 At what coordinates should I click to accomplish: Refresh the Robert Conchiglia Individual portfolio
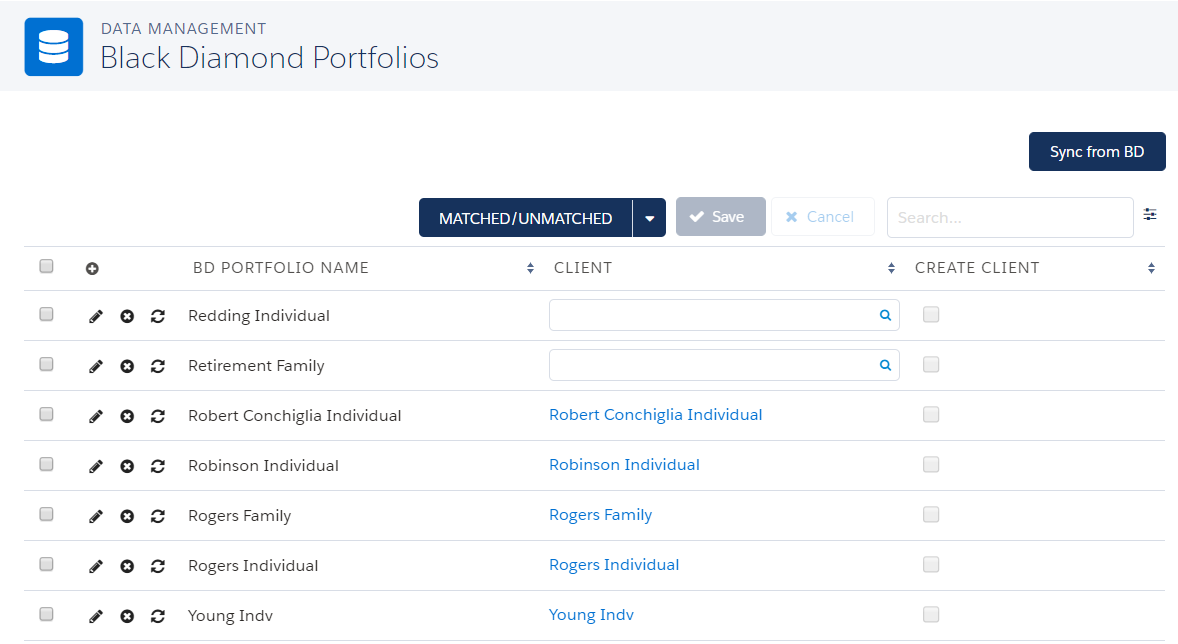point(158,416)
